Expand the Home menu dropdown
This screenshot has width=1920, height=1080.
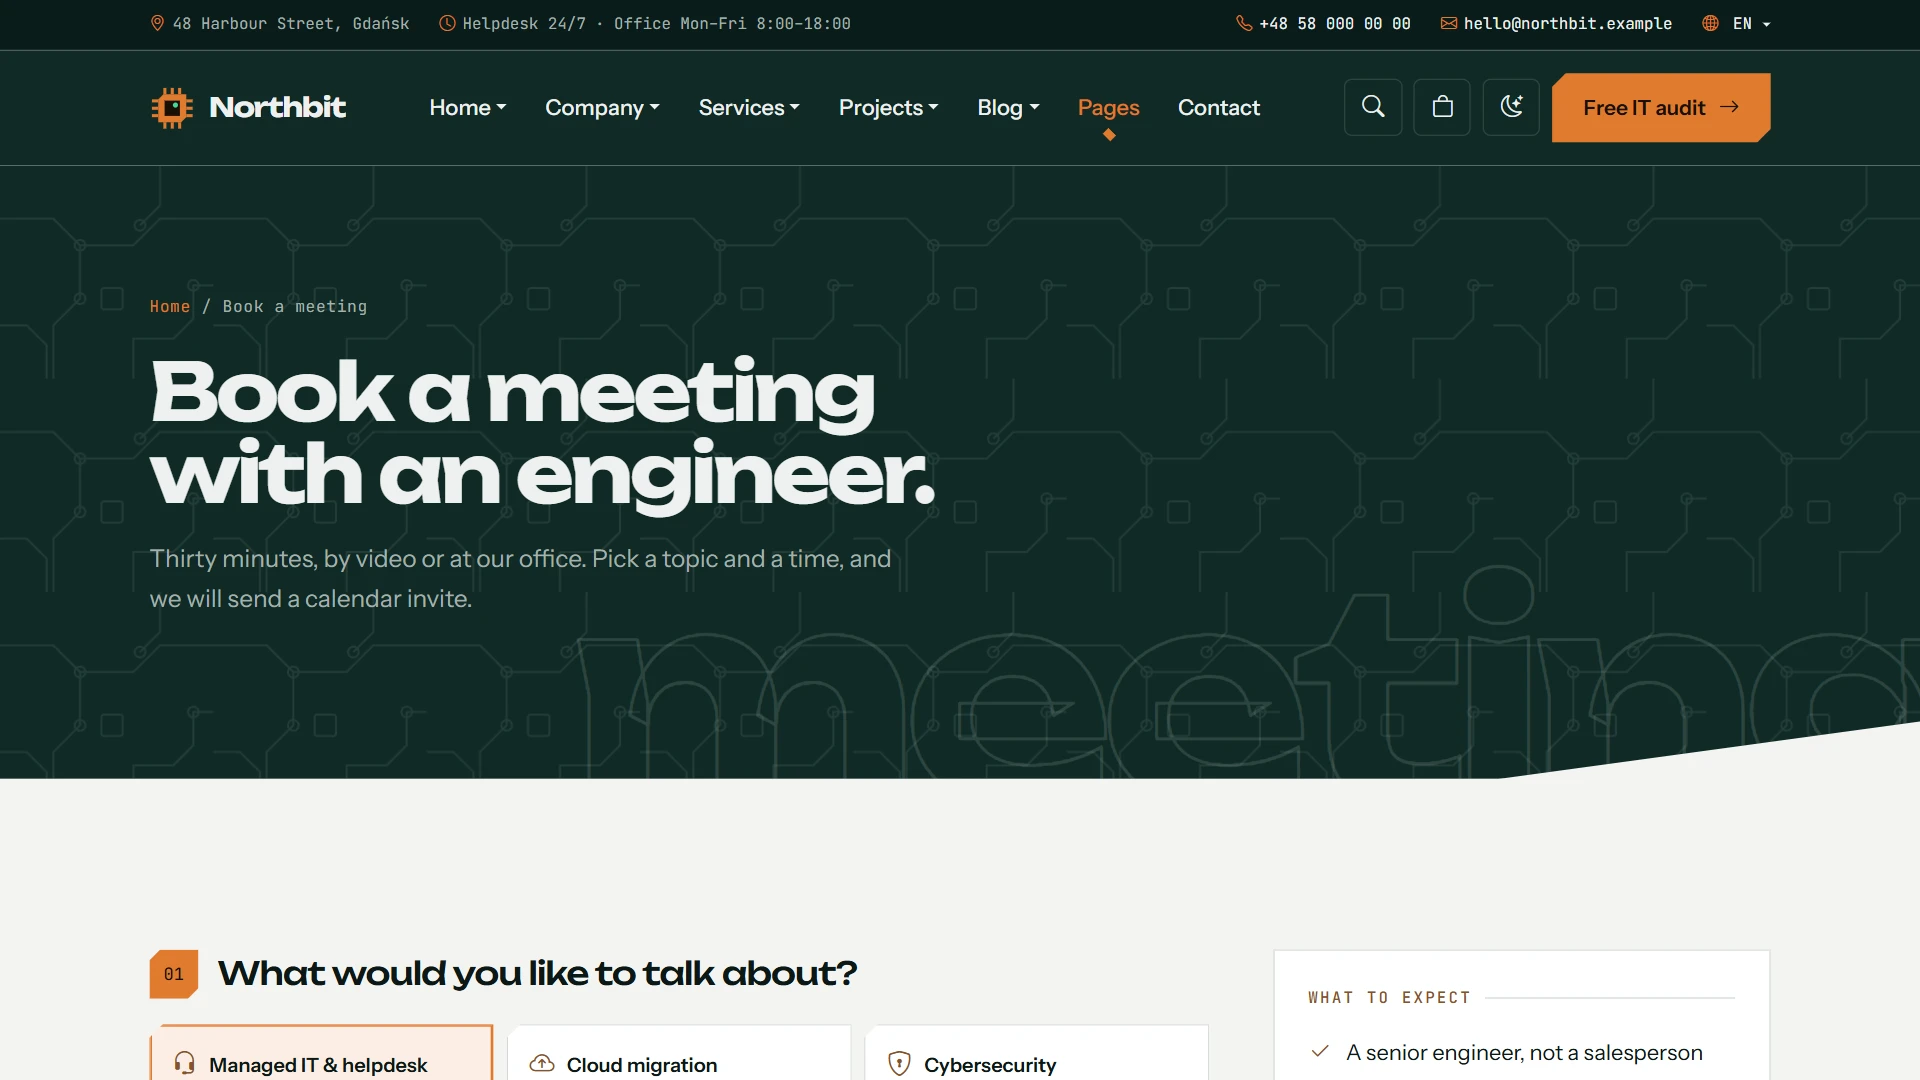[x=467, y=107]
